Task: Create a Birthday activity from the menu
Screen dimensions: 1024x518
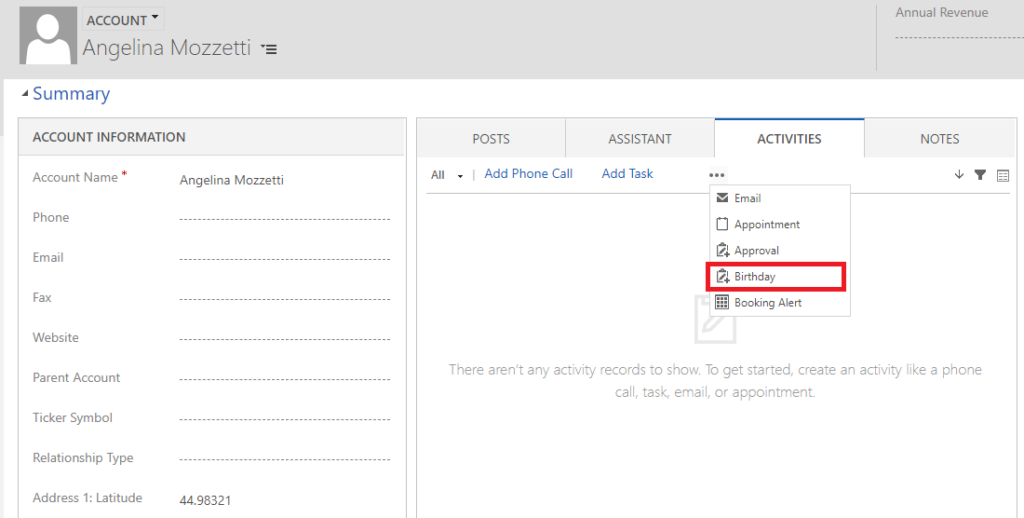Action: [x=755, y=276]
